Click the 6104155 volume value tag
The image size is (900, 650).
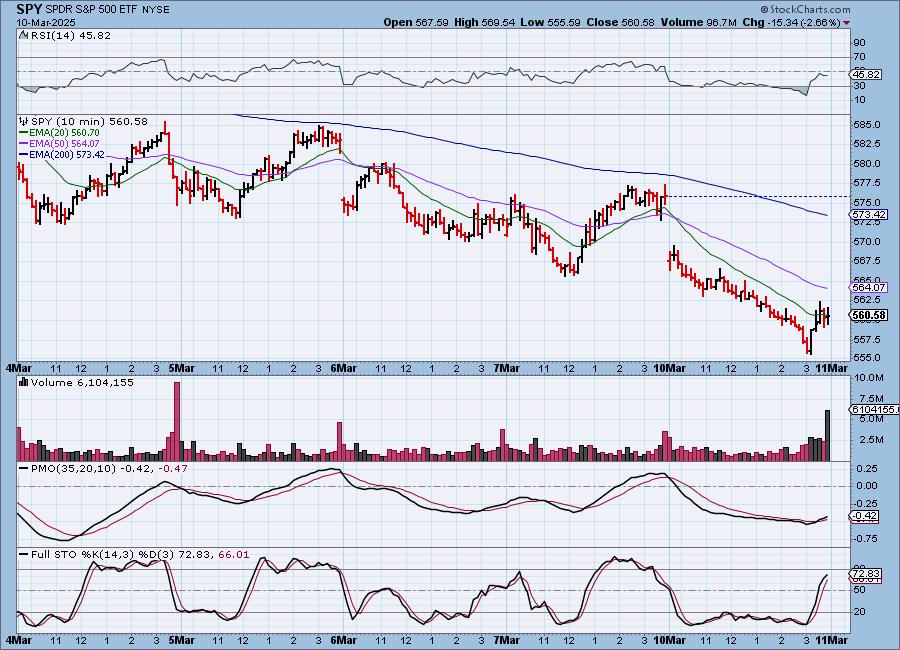click(875, 409)
